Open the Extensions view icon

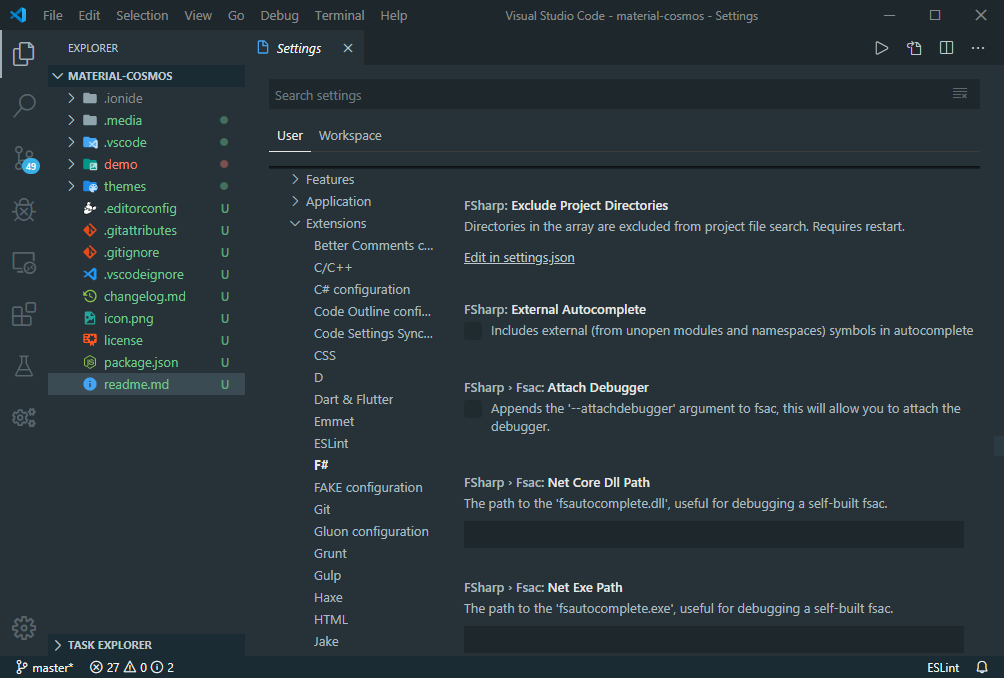24,314
